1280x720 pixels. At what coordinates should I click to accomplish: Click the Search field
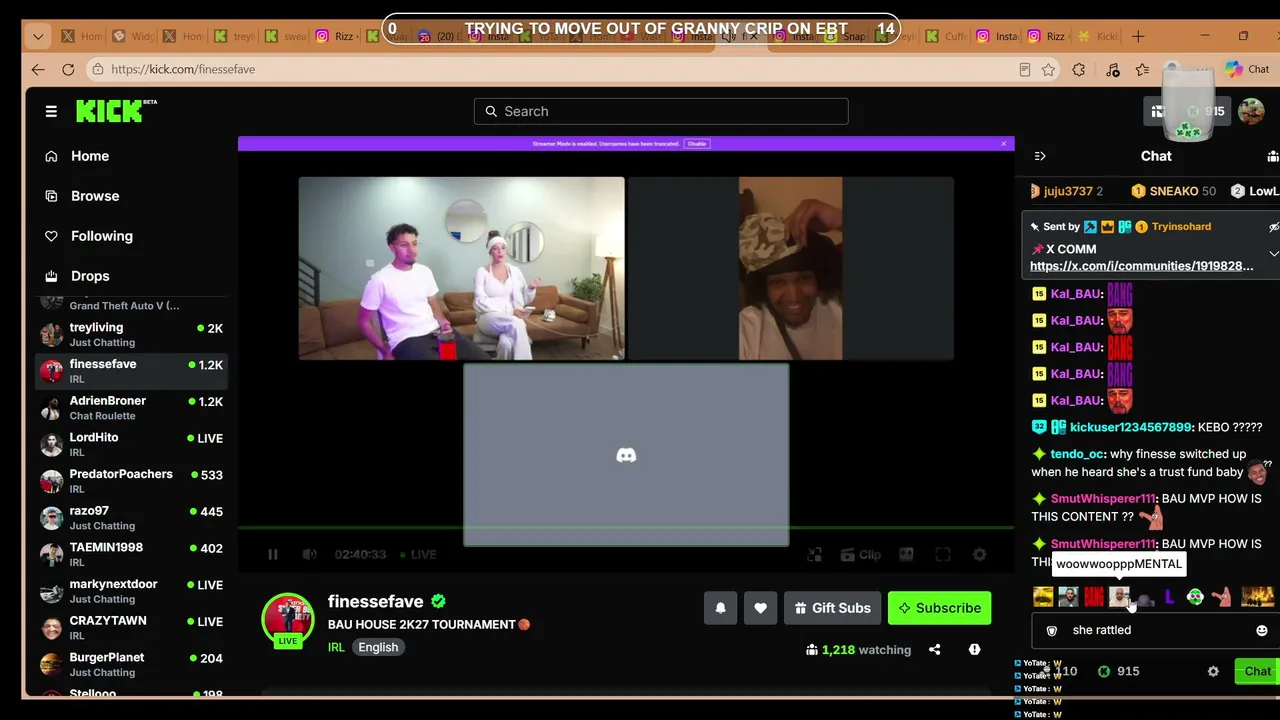click(x=661, y=111)
